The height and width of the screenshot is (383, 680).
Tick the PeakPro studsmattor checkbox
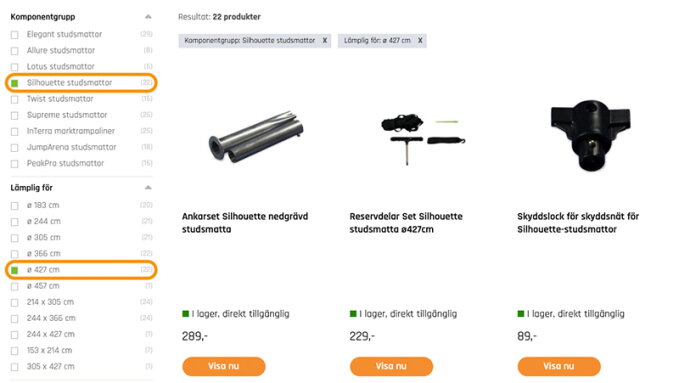15,164
